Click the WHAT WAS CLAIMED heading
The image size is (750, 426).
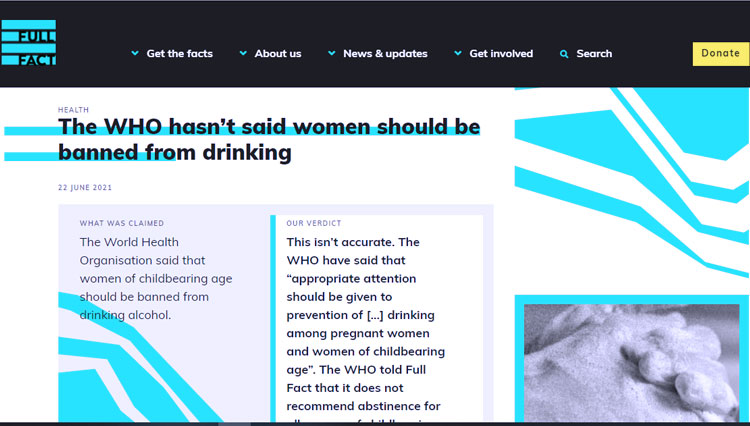point(121,223)
